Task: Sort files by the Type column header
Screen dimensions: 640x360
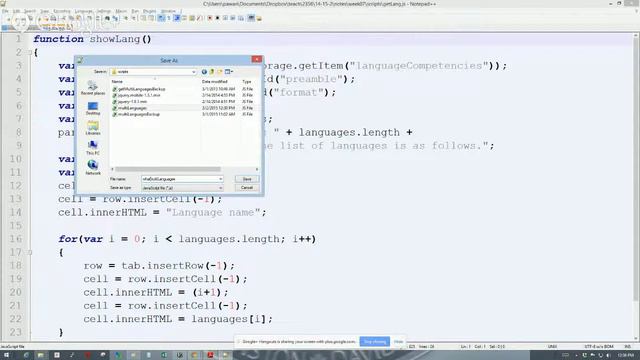Action: [x=247, y=82]
